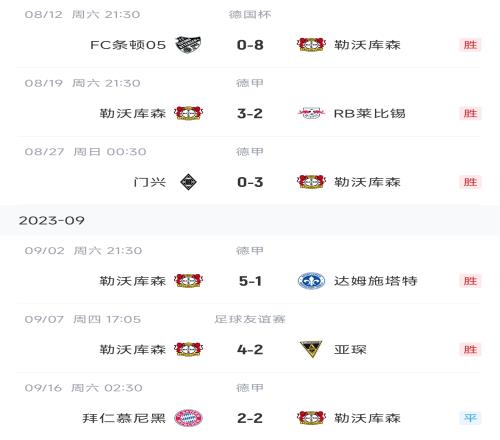Click 勒沃库森 crest in 0-8 match
The height and width of the screenshot is (440, 500).
point(311,45)
